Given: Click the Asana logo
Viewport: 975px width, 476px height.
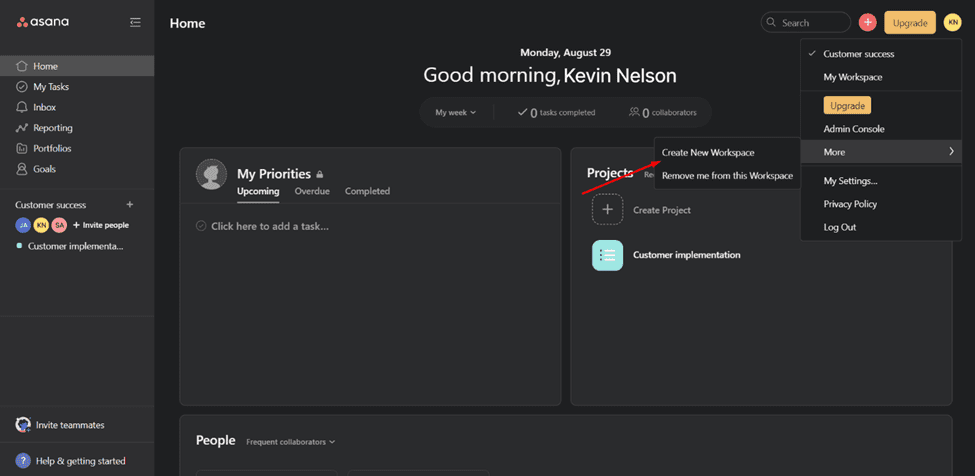Looking at the screenshot, I should pos(42,22).
